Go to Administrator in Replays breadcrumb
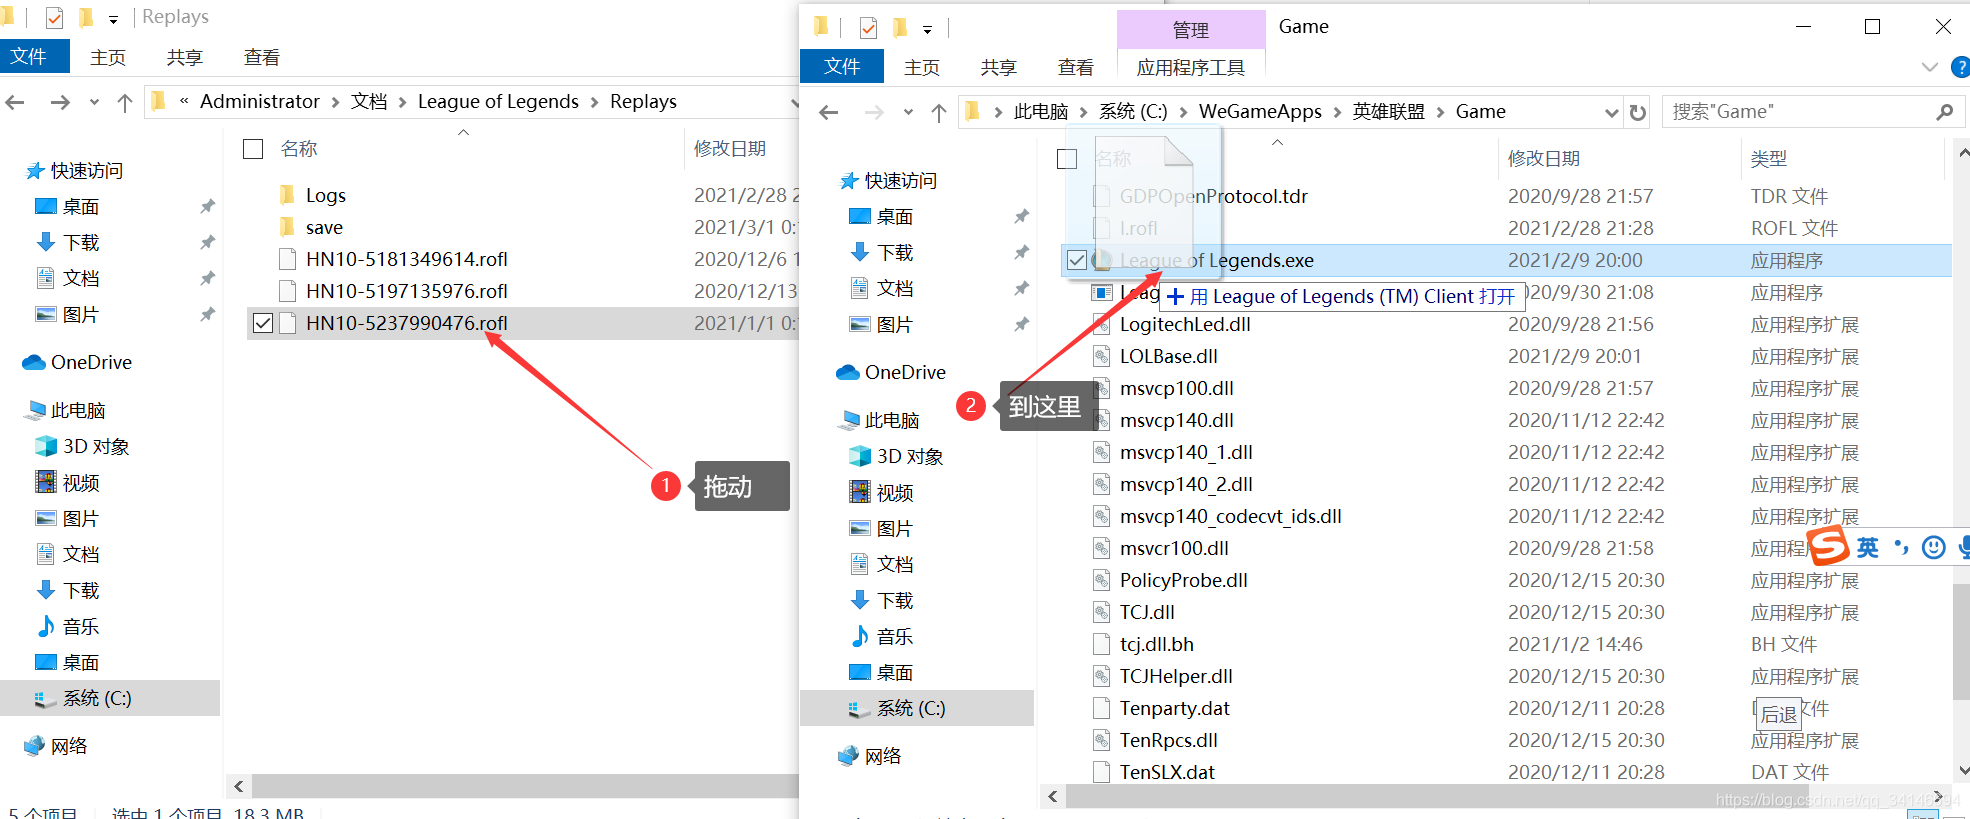This screenshot has width=1970, height=819. coord(260,101)
